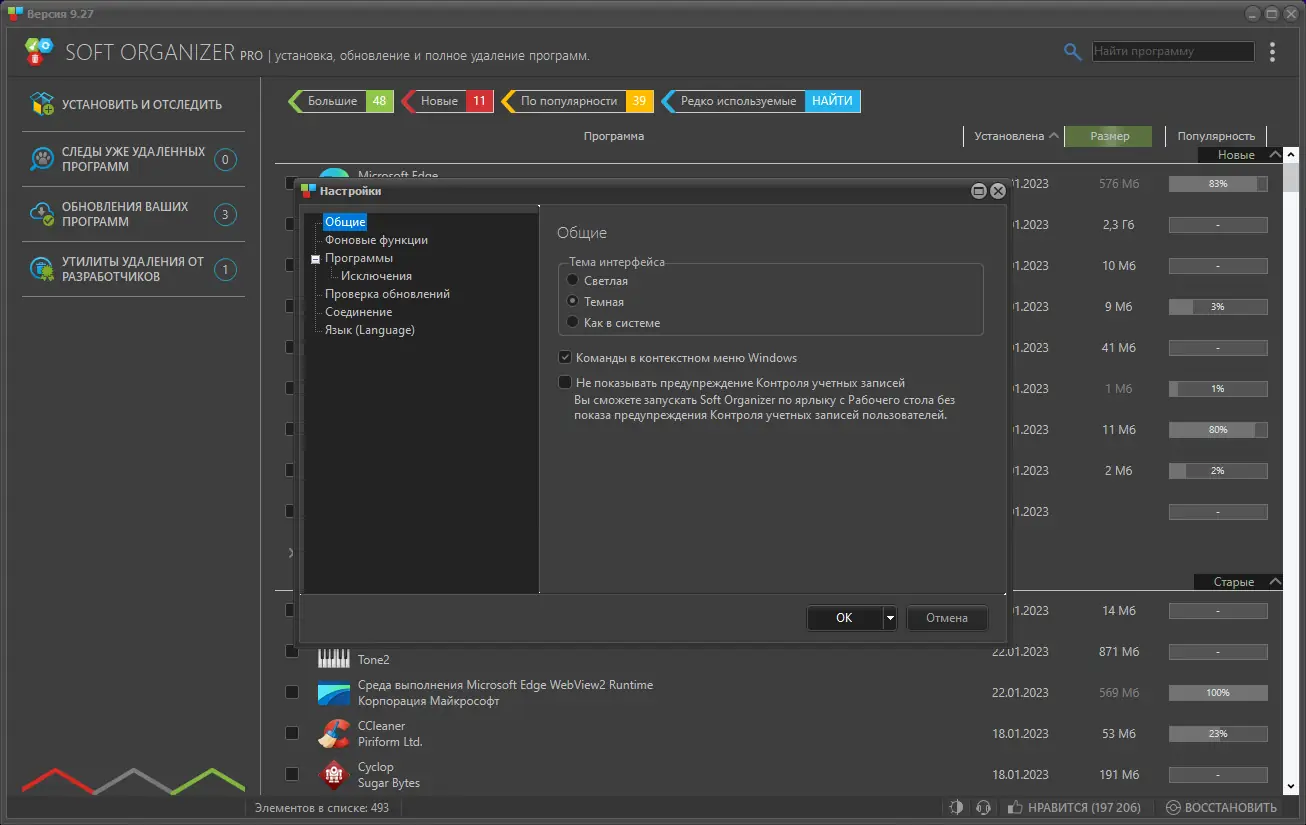Open the dropdown arrow next to OK
The width and height of the screenshot is (1306, 825).
(x=889, y=618)
